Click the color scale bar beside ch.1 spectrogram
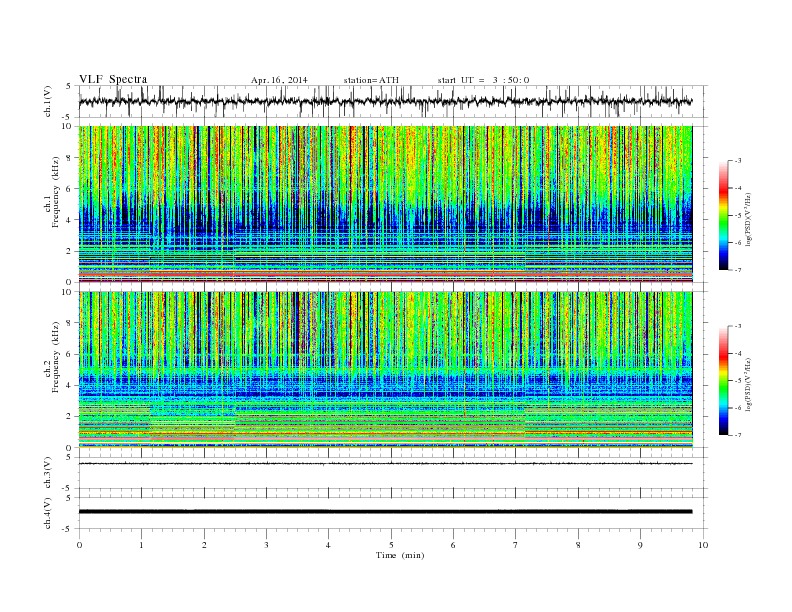792x612 pixels. click(x=724, y=215)
